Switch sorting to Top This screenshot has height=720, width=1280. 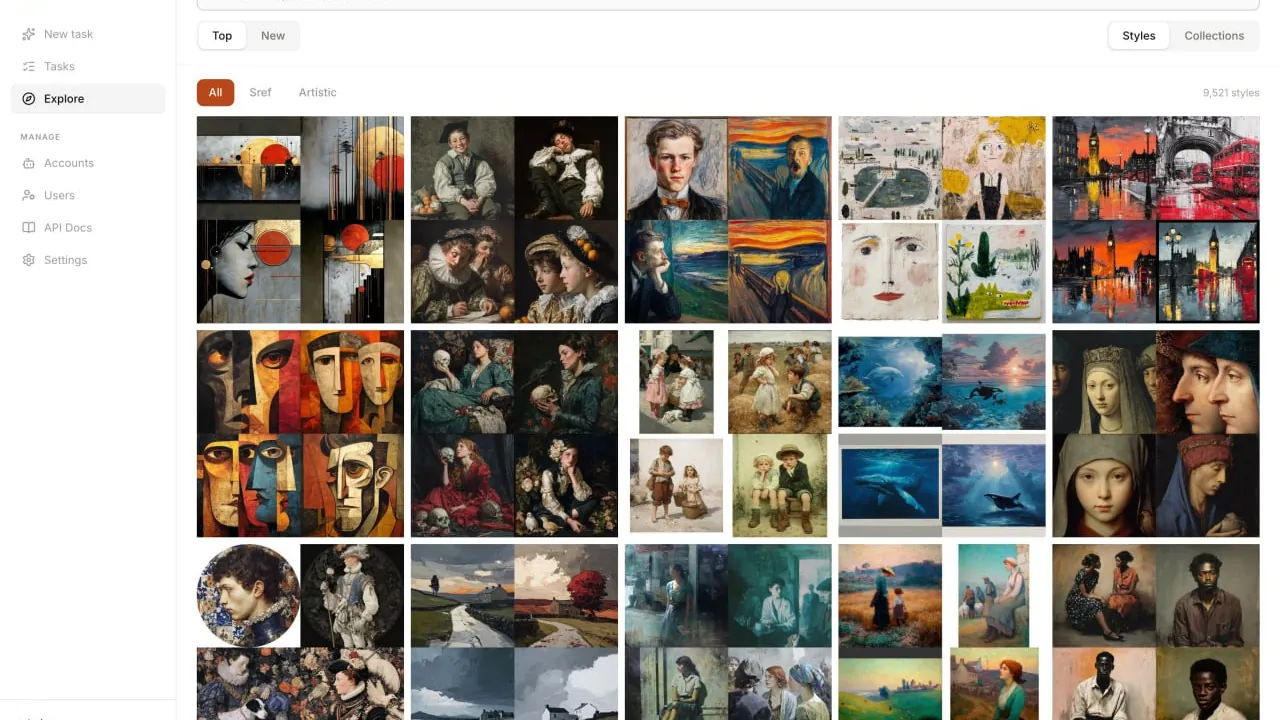[x=222, y=36]
